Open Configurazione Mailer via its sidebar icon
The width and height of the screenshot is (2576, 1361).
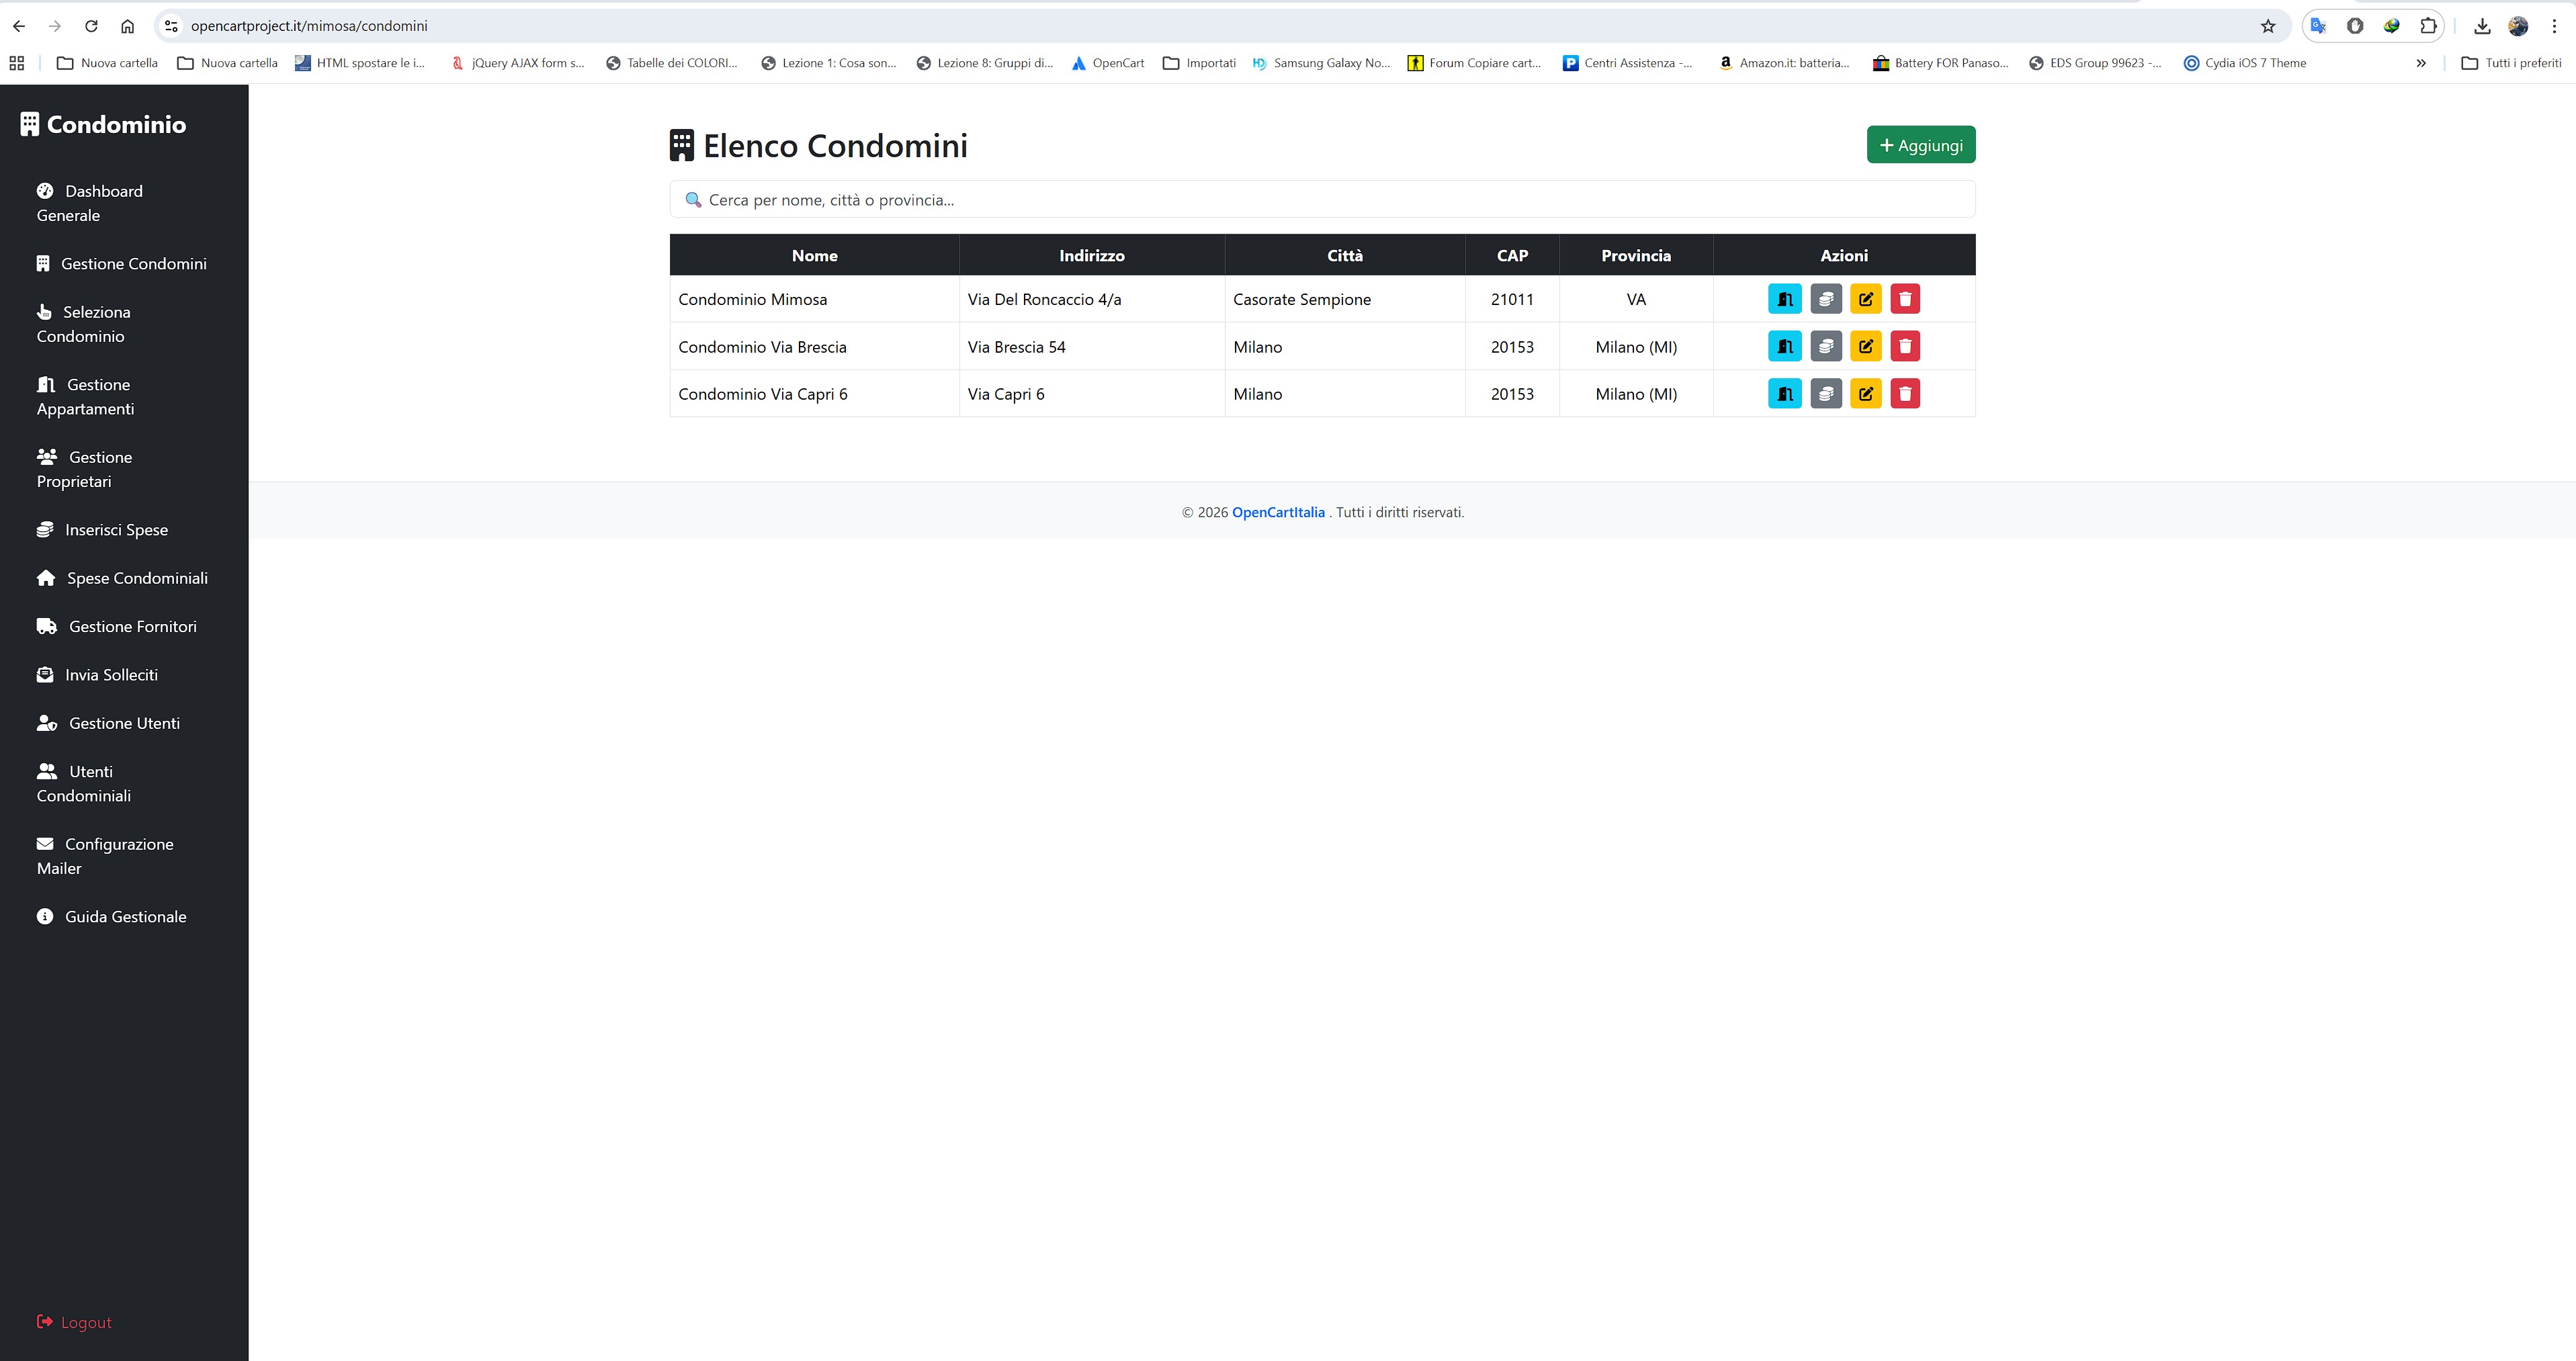(x=46, y=843)
